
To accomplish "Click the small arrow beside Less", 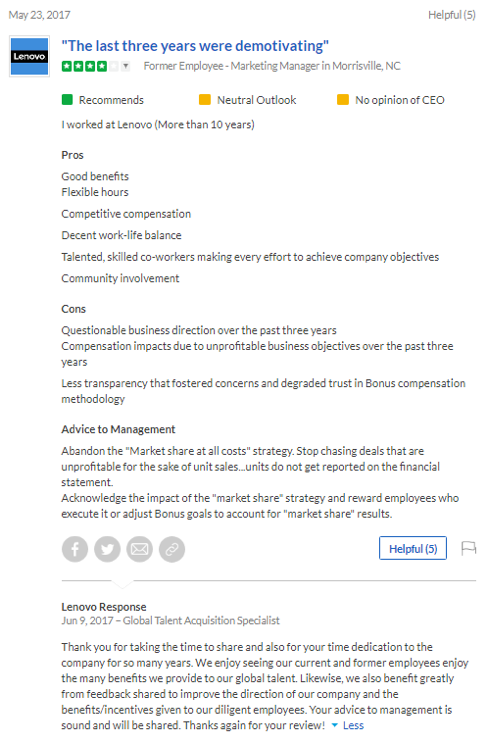I will point(335,725).
